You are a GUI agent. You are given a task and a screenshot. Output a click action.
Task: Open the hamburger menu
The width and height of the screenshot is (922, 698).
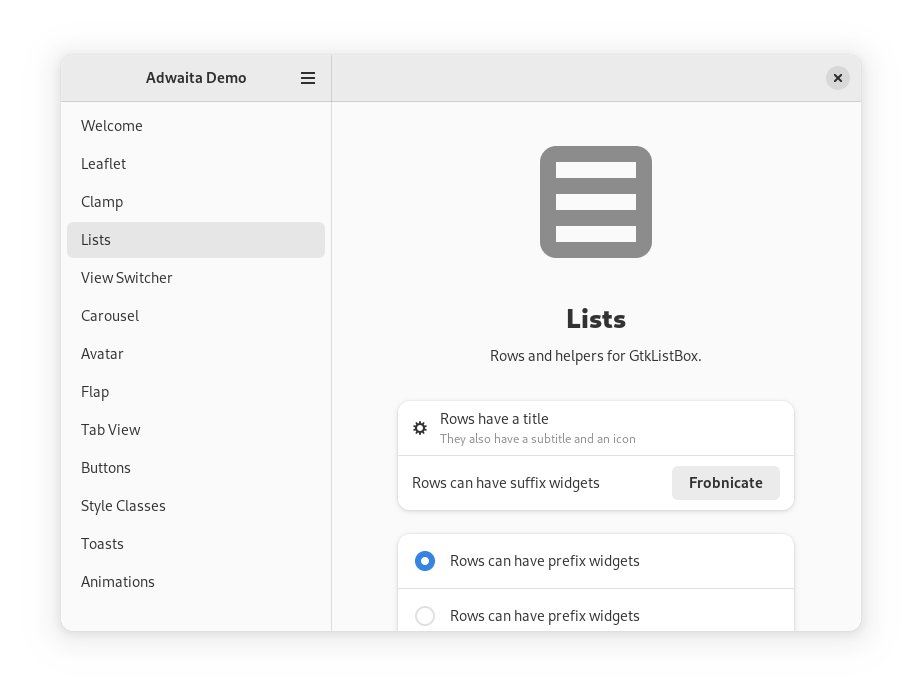[x=308, y=78]
